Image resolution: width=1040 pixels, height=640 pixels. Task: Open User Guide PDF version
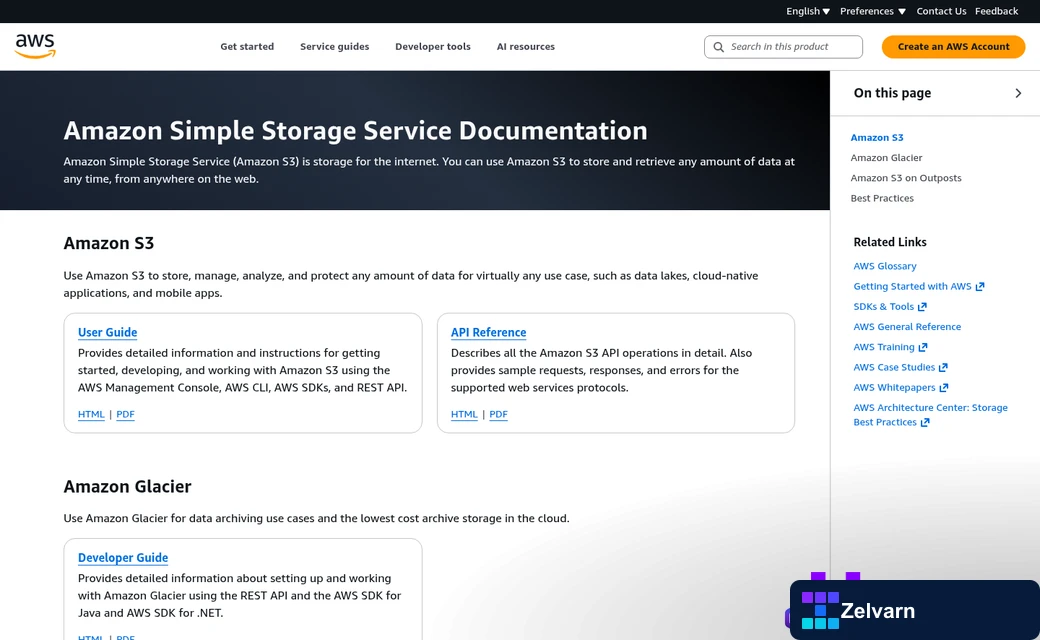click(x=125, y=415)
